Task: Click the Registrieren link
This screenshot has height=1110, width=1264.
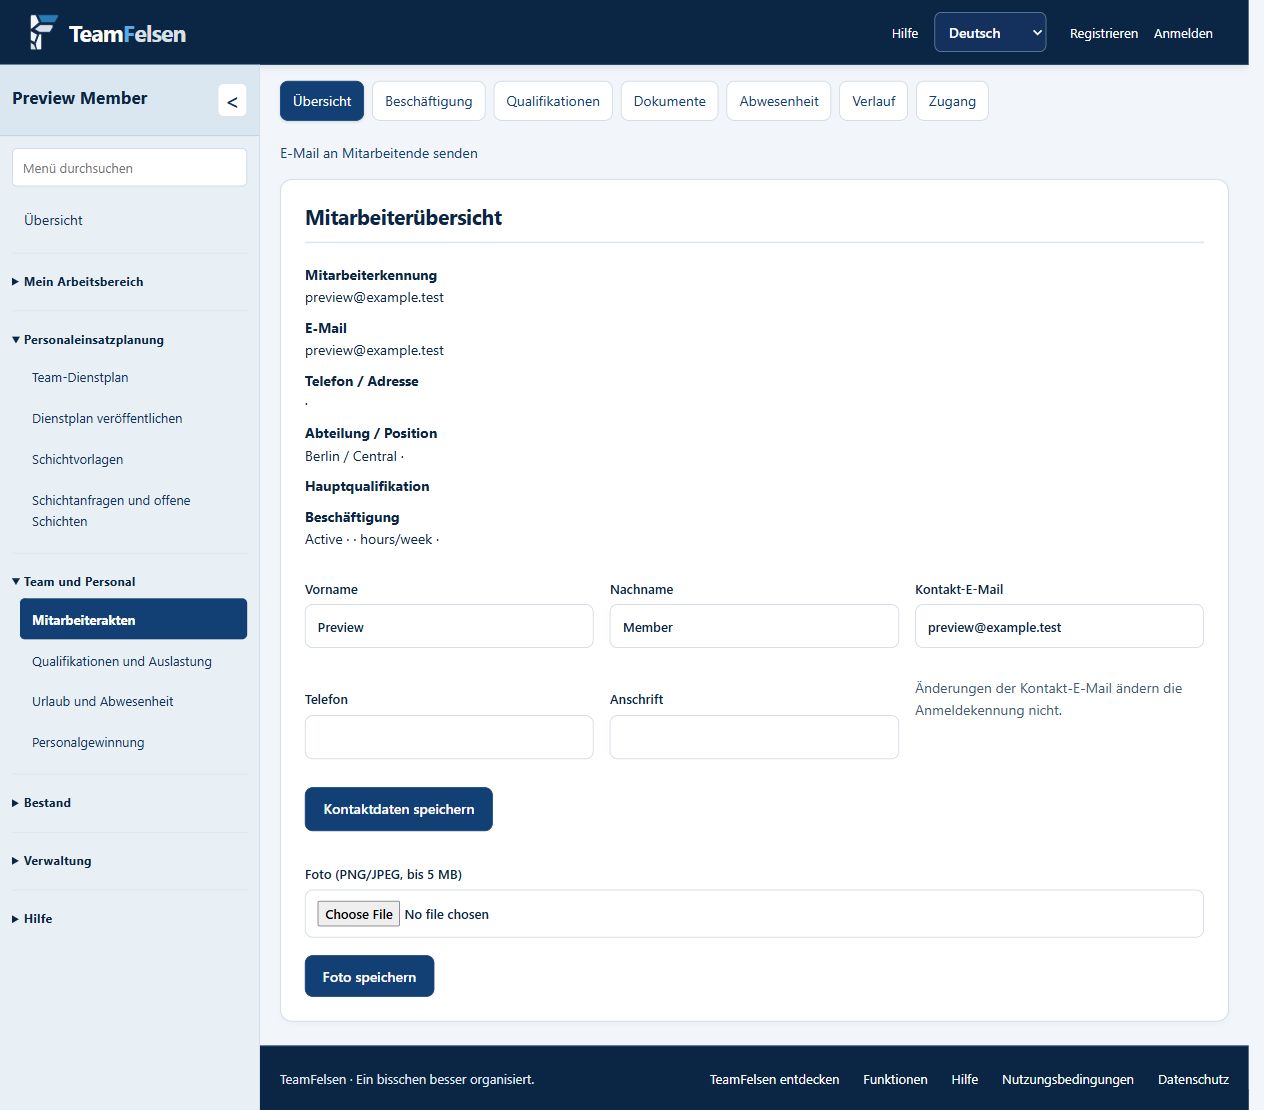Action: [x=1104, y=33]
